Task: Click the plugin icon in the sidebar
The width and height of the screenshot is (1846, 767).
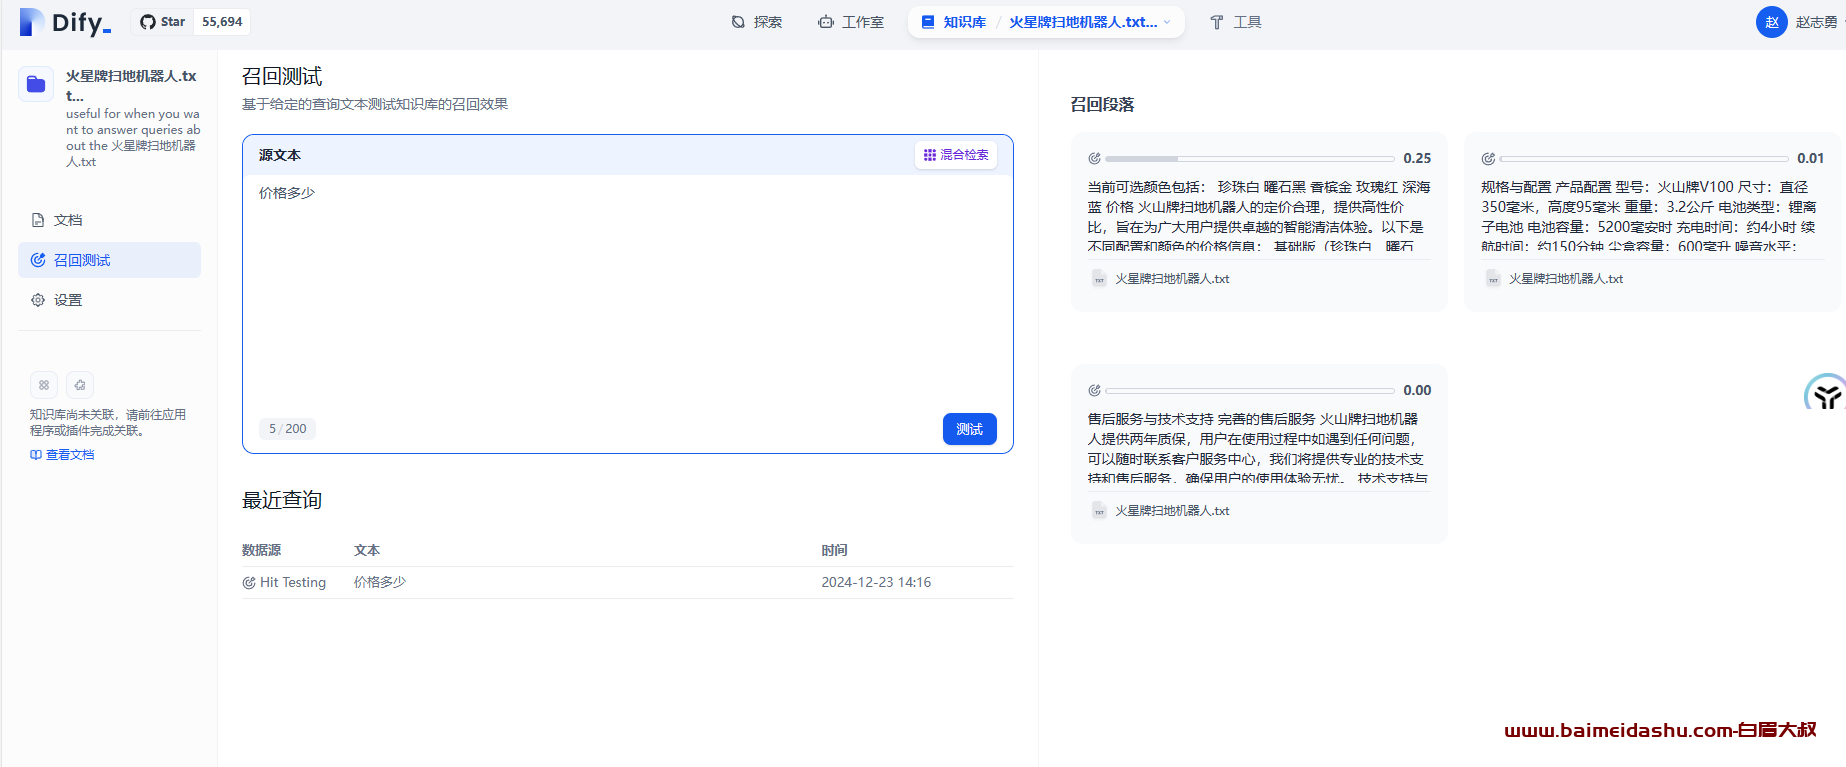Action: pyautogui.click(x=80, y=385)
